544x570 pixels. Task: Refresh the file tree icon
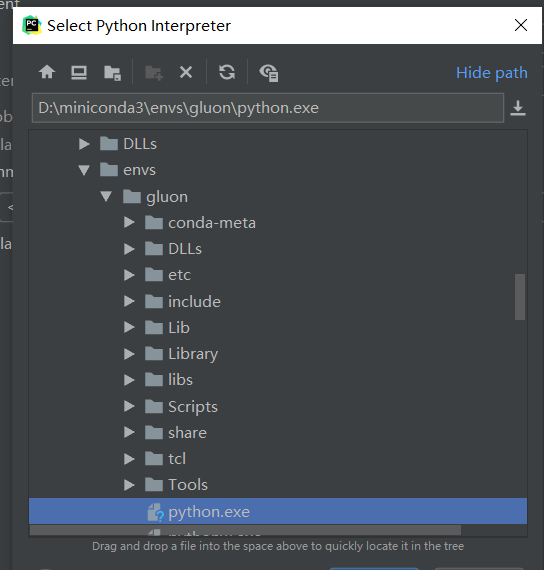[227, 72]
